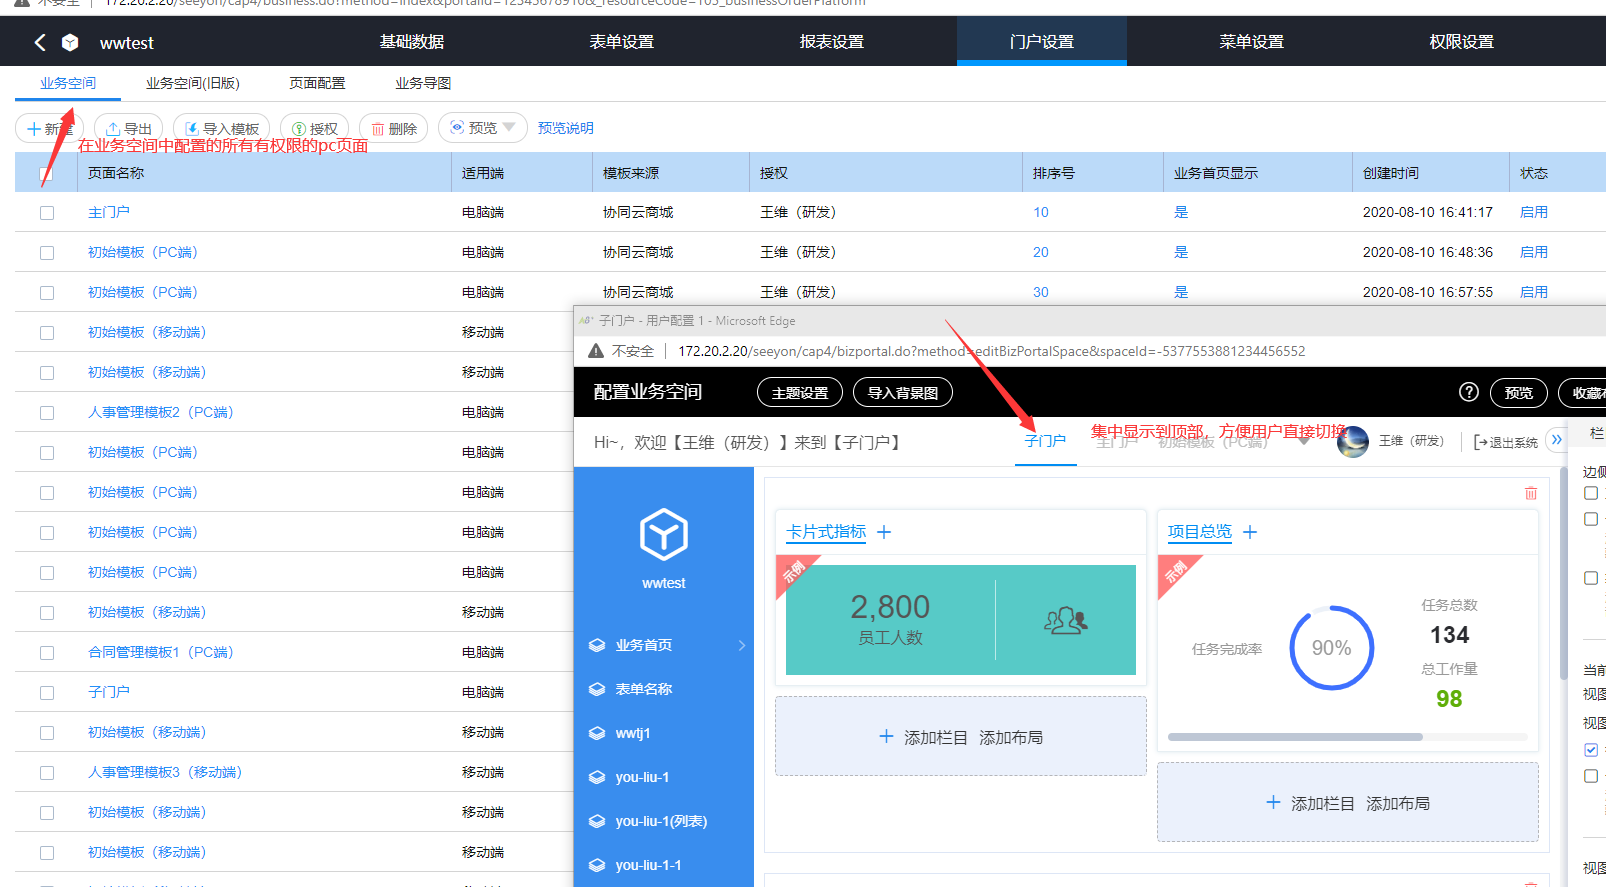Select the 子门户 tab in the popup header
Screen dimensions: 1606x887
pos(1045,441)
